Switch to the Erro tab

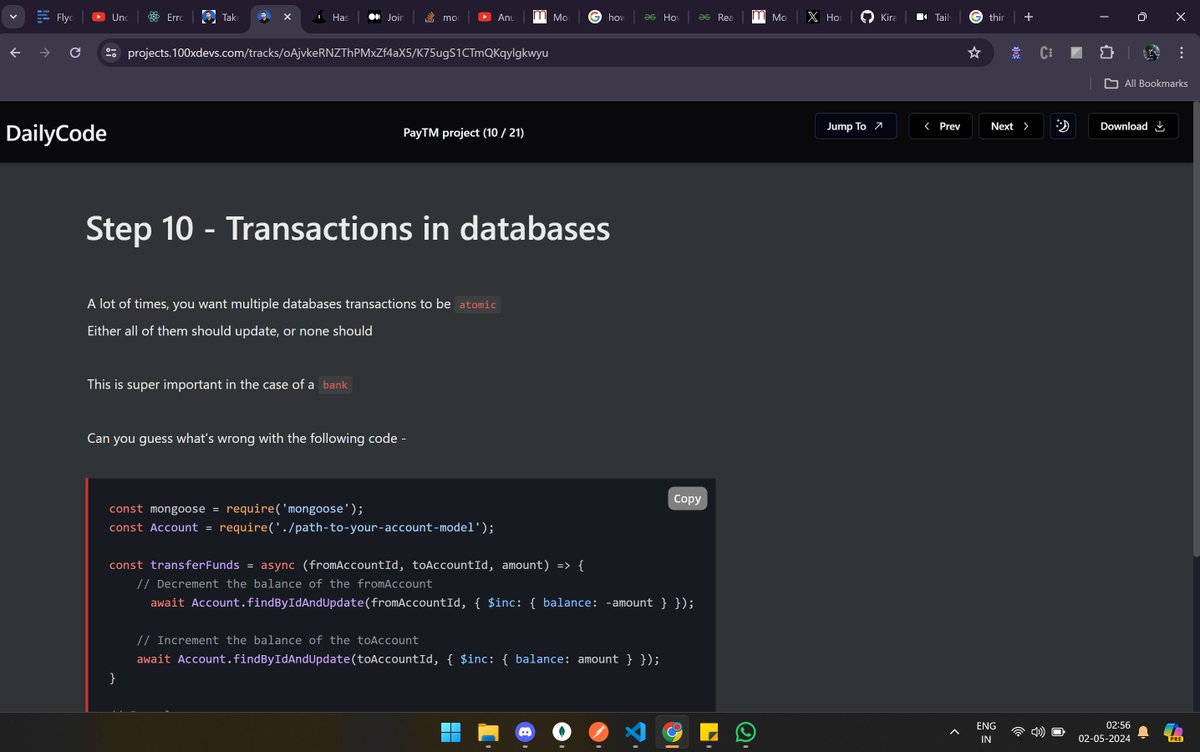click(x=165, y=17)
